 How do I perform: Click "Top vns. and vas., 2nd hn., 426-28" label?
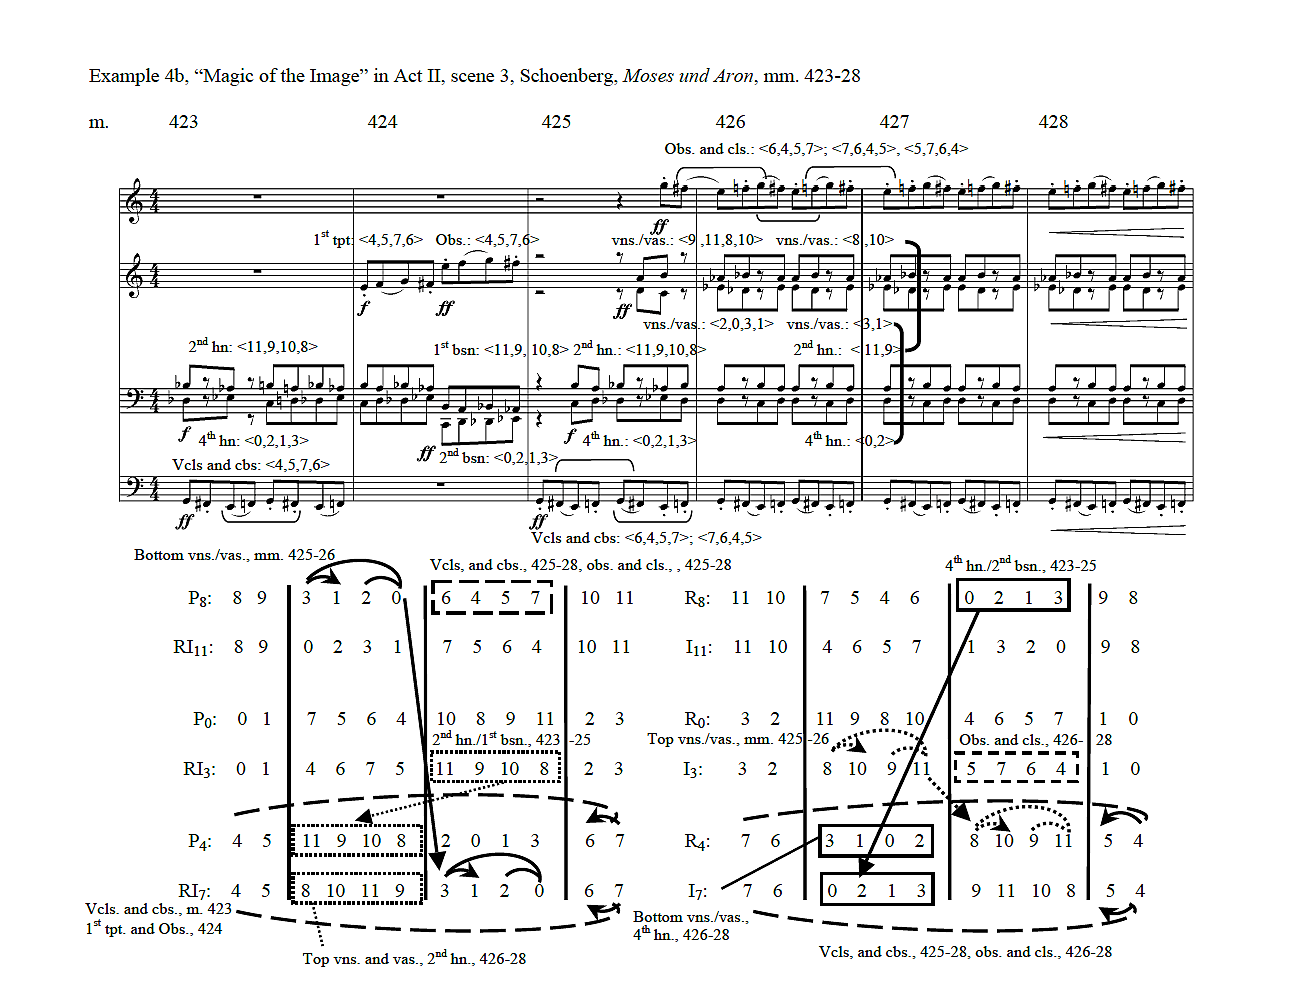(x=414, y=958)
